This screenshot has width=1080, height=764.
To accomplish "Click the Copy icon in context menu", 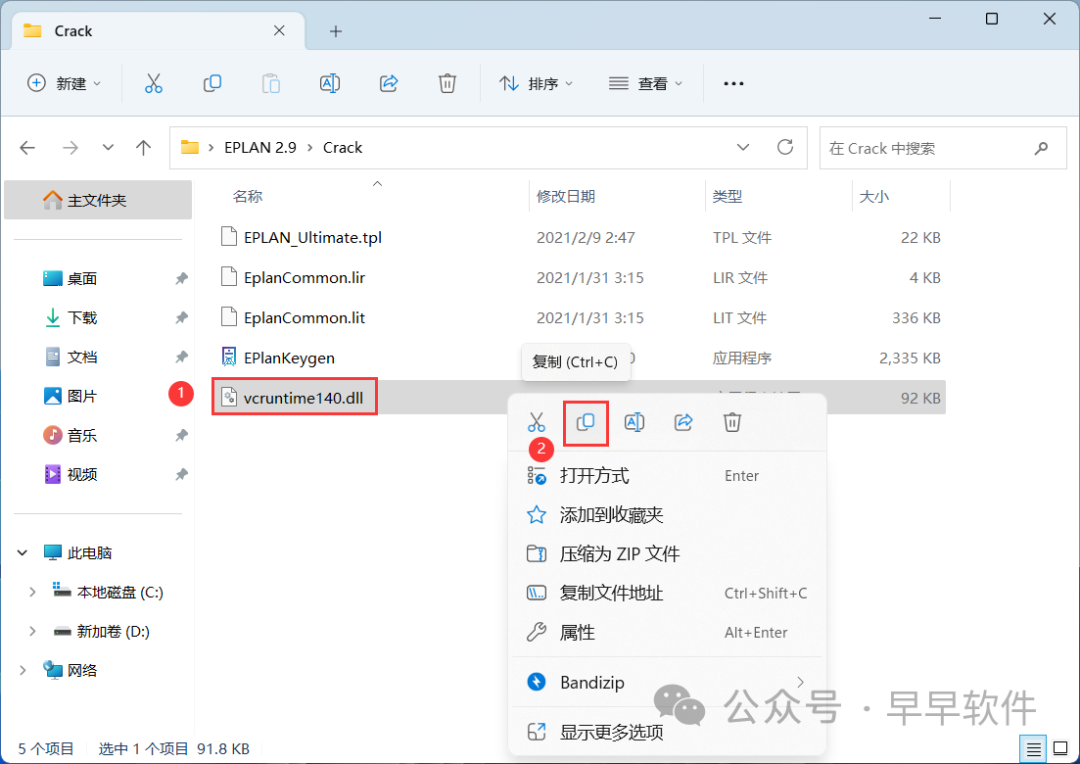I will pos(586,422).
